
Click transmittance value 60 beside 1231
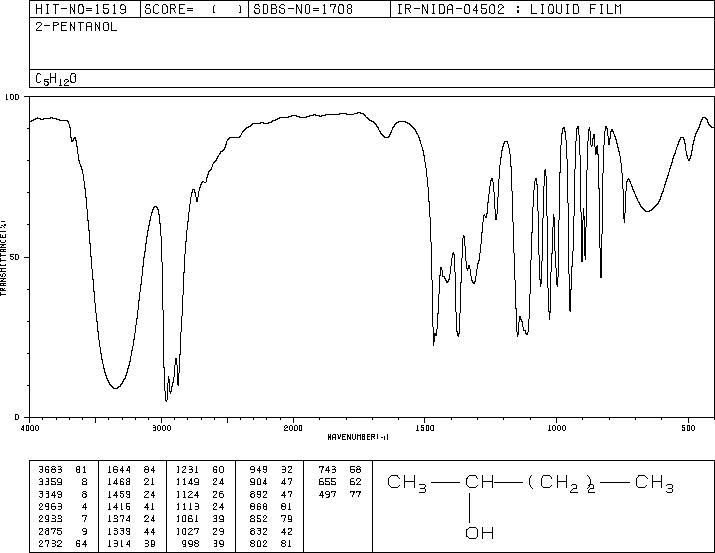click(x=218, y=470)
